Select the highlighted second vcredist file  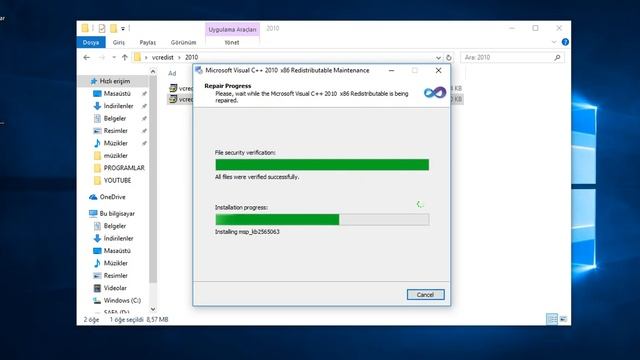click(180, 99)
